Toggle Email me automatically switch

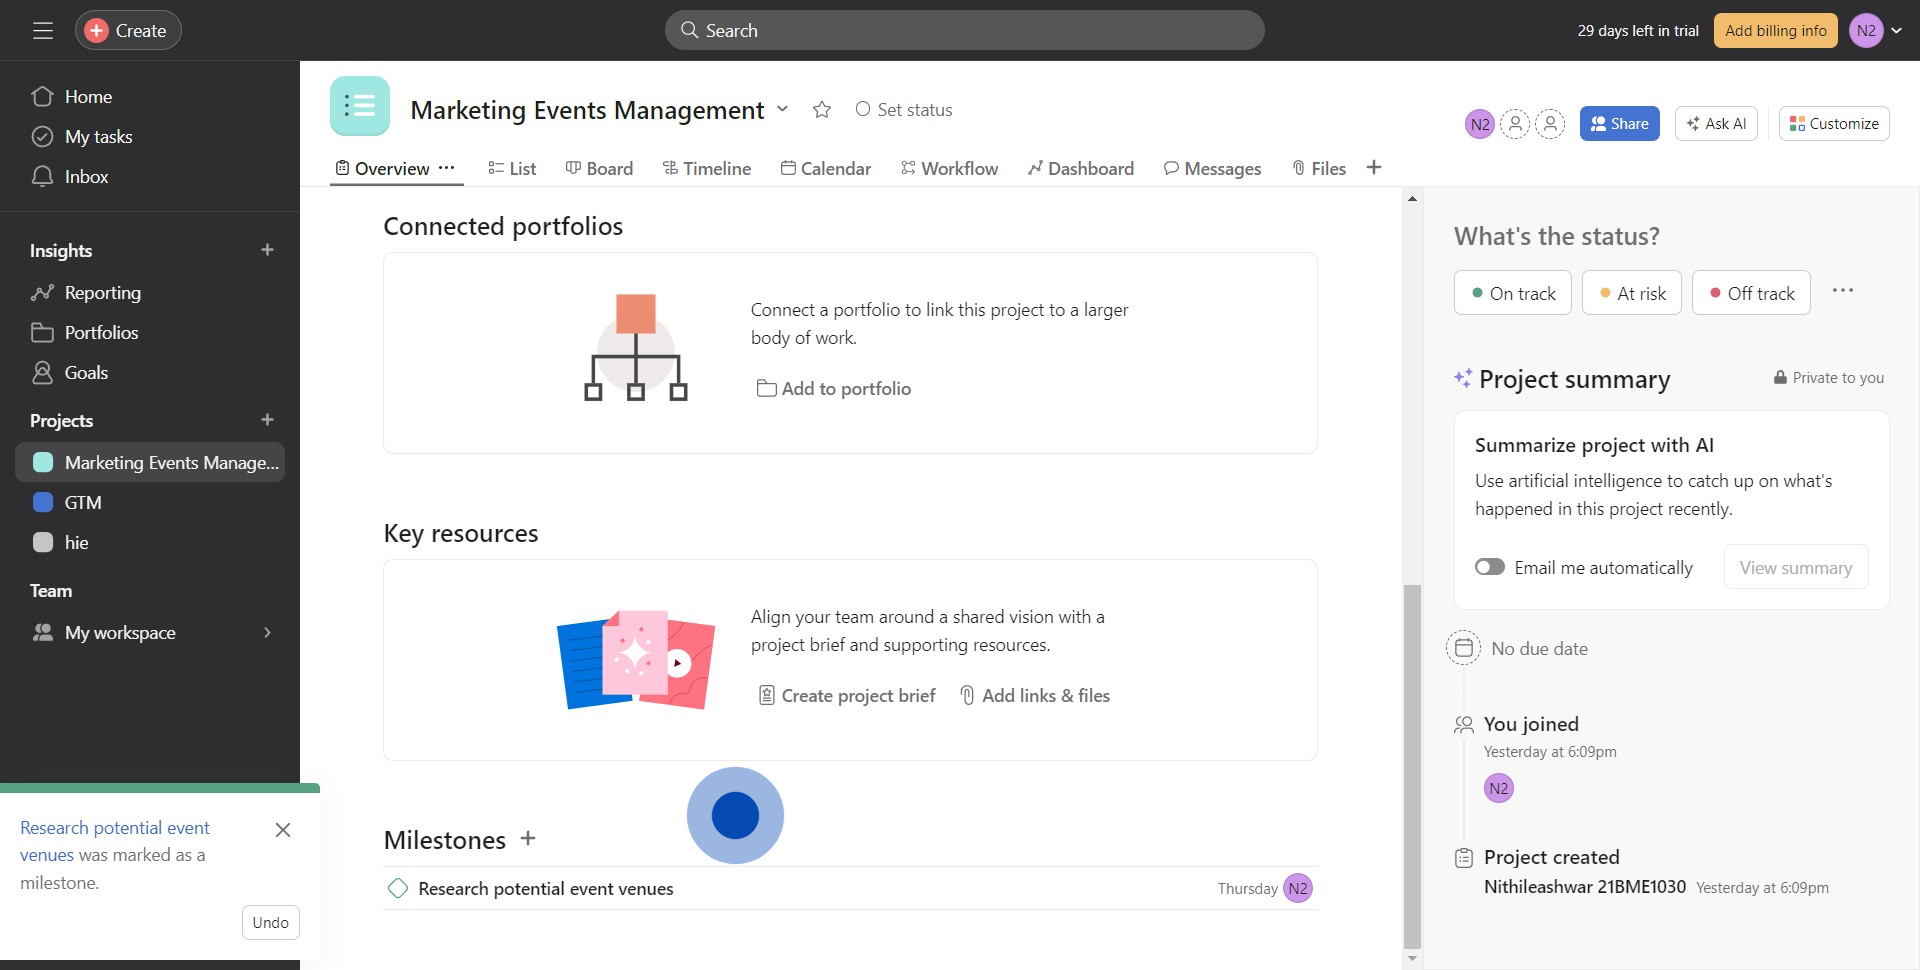(x=1490, y=567)
